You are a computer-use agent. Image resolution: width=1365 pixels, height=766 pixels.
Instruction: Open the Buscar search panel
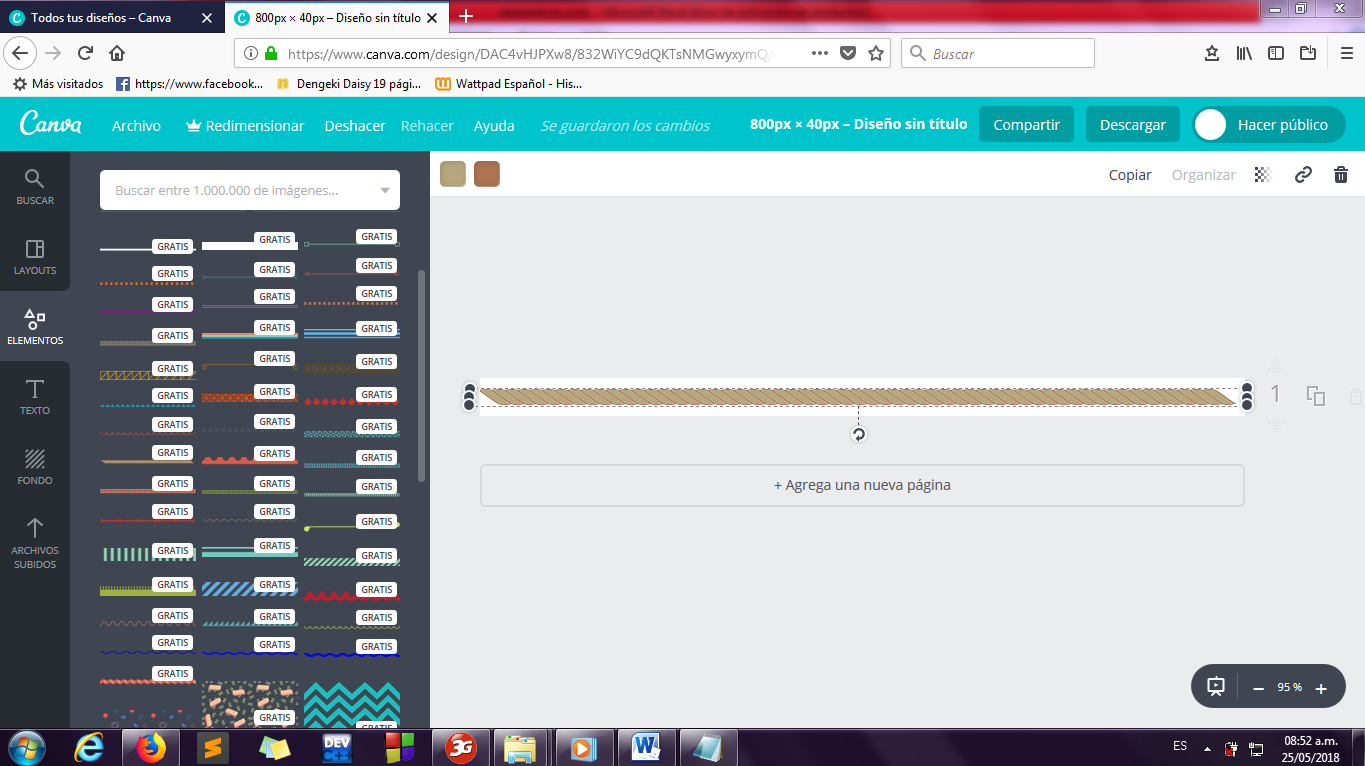pos(35,186)
